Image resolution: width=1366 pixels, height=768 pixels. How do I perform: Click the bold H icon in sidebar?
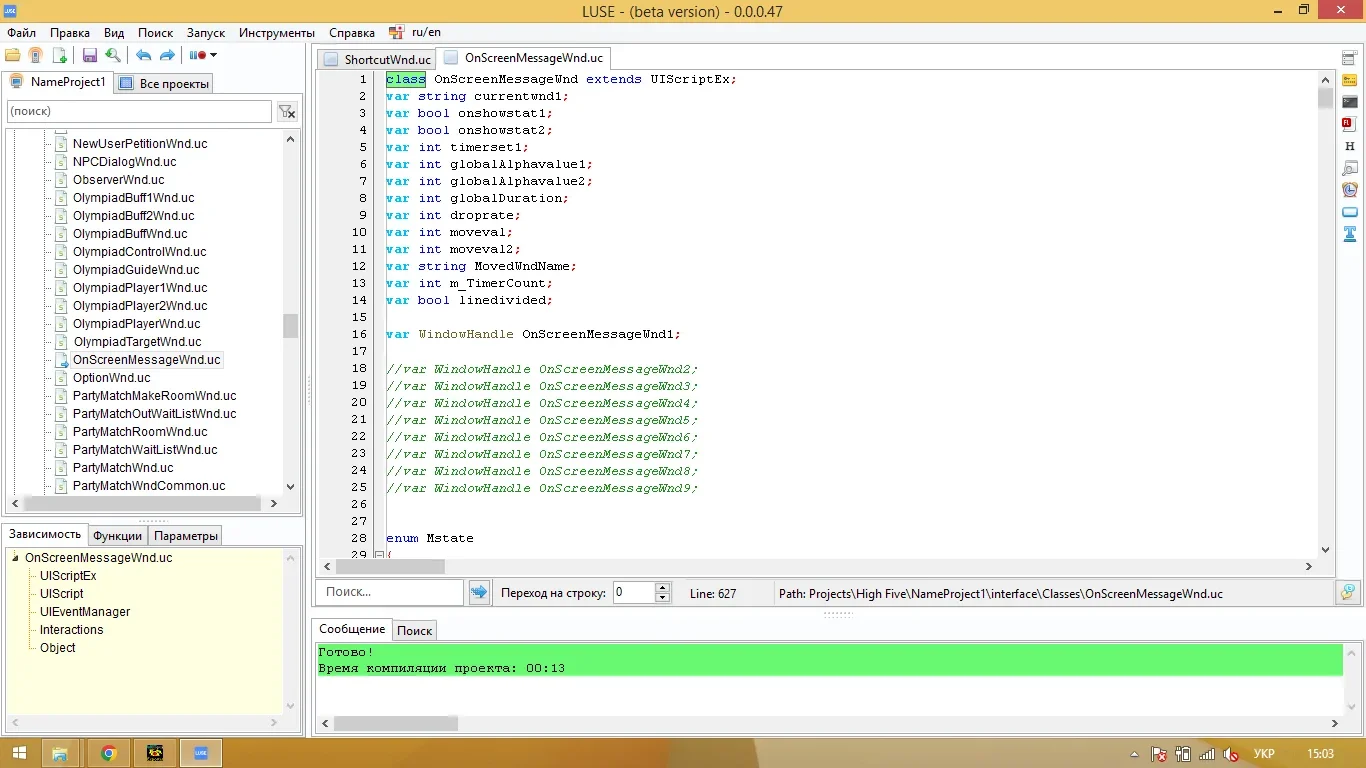point(1349,146)
